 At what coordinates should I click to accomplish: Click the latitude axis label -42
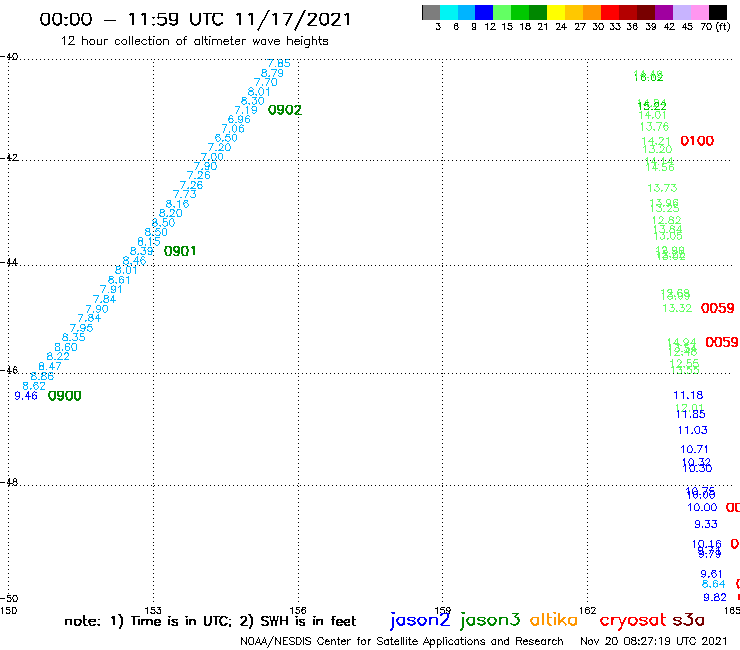tap(9, 158)
